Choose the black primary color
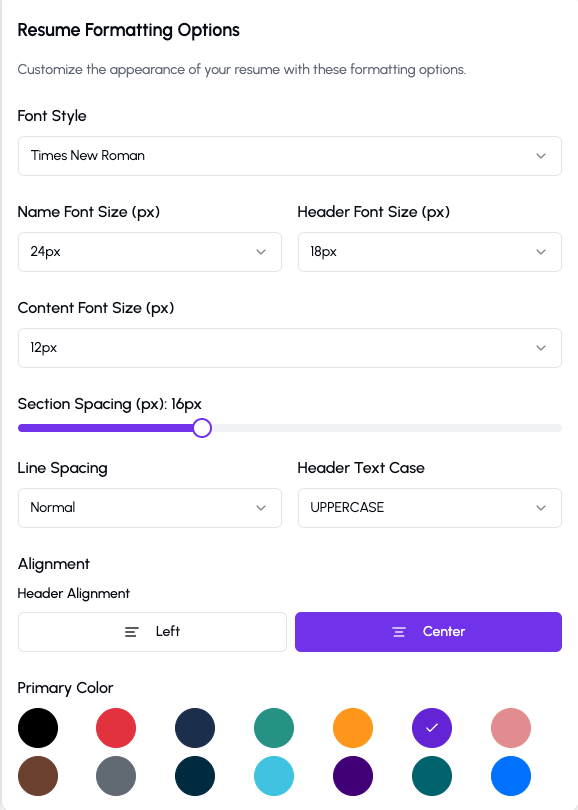This screenshot has height=810, width=578. pyautogui.click(x=38, y=728)
